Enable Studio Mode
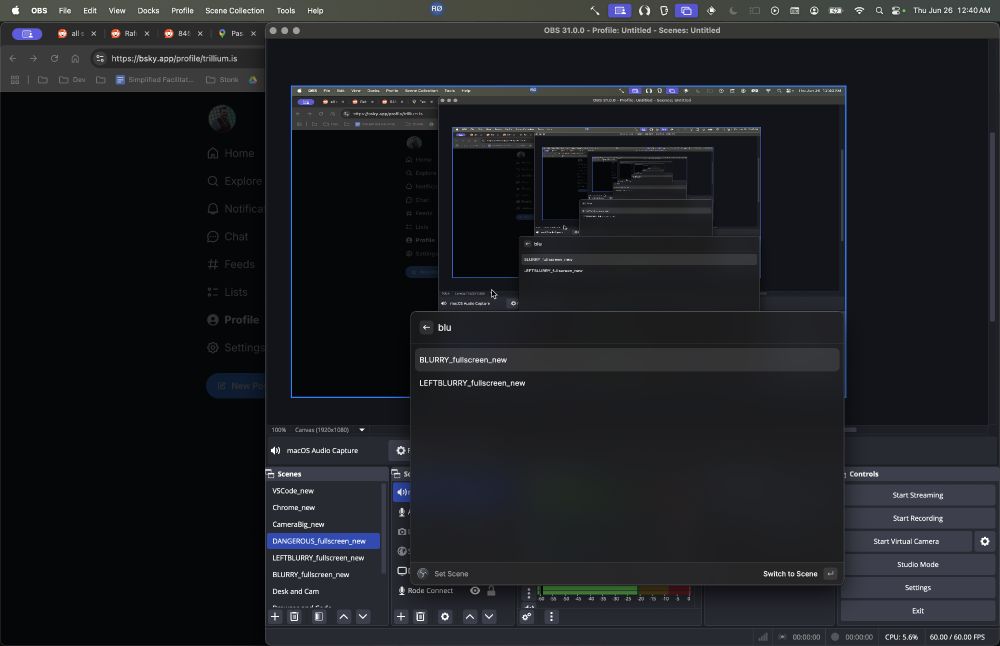 pyautogui.click(x=917, y=564)
